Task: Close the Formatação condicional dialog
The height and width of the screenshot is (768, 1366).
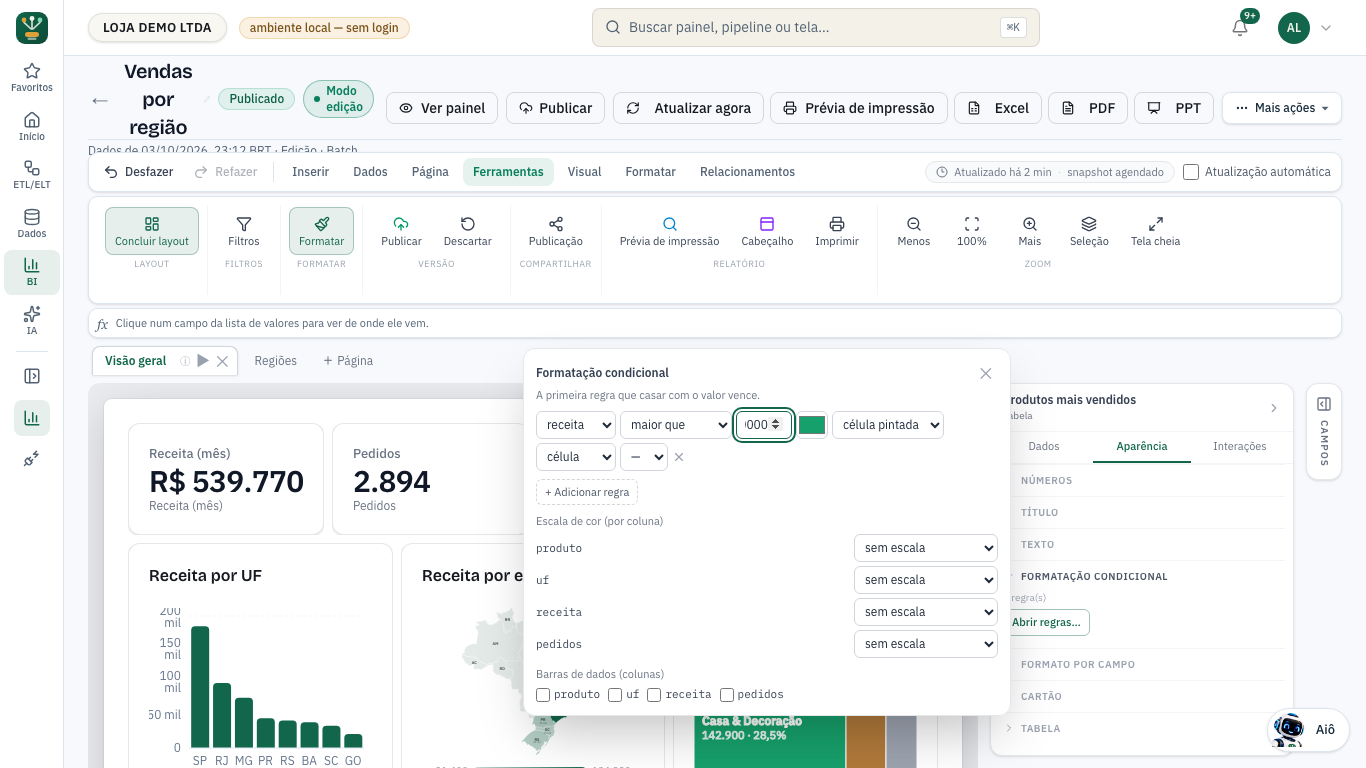Action: pyautogui.click(x=986, y=373)
